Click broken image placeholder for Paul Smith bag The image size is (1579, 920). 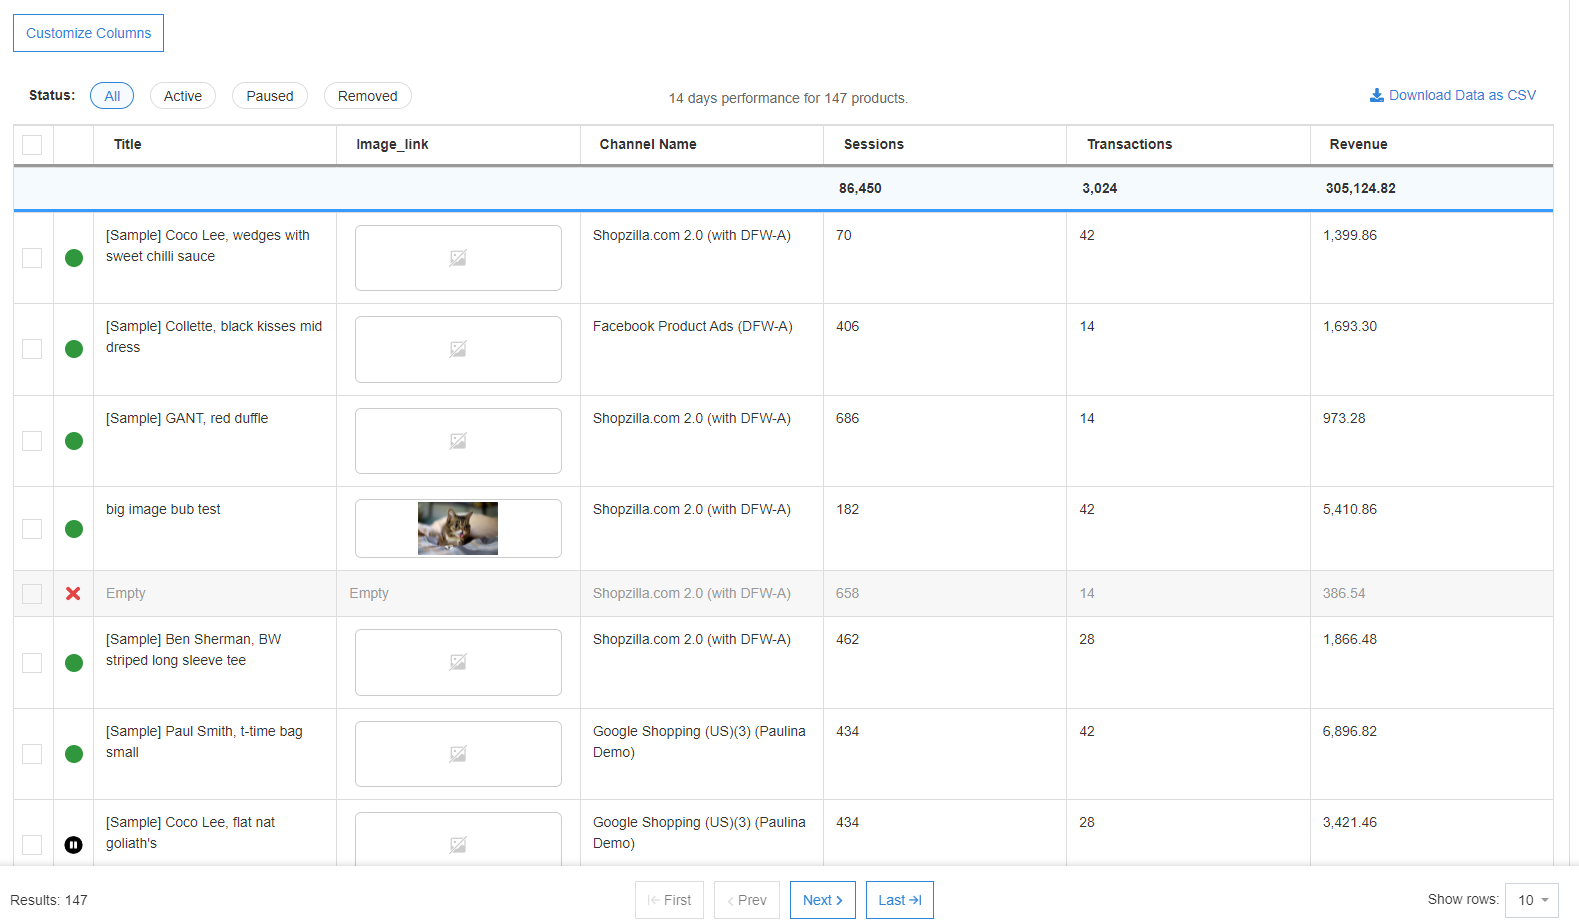pos(458,754)
